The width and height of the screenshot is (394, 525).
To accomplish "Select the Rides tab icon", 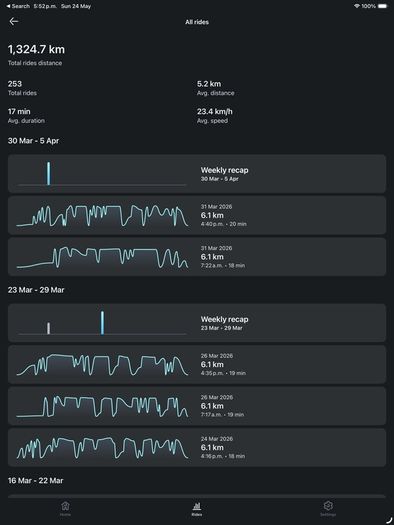I will [197, 506].
